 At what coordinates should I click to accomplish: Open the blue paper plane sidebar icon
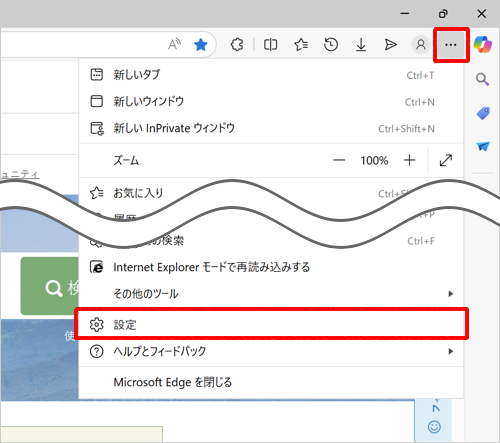click(483, 146)
